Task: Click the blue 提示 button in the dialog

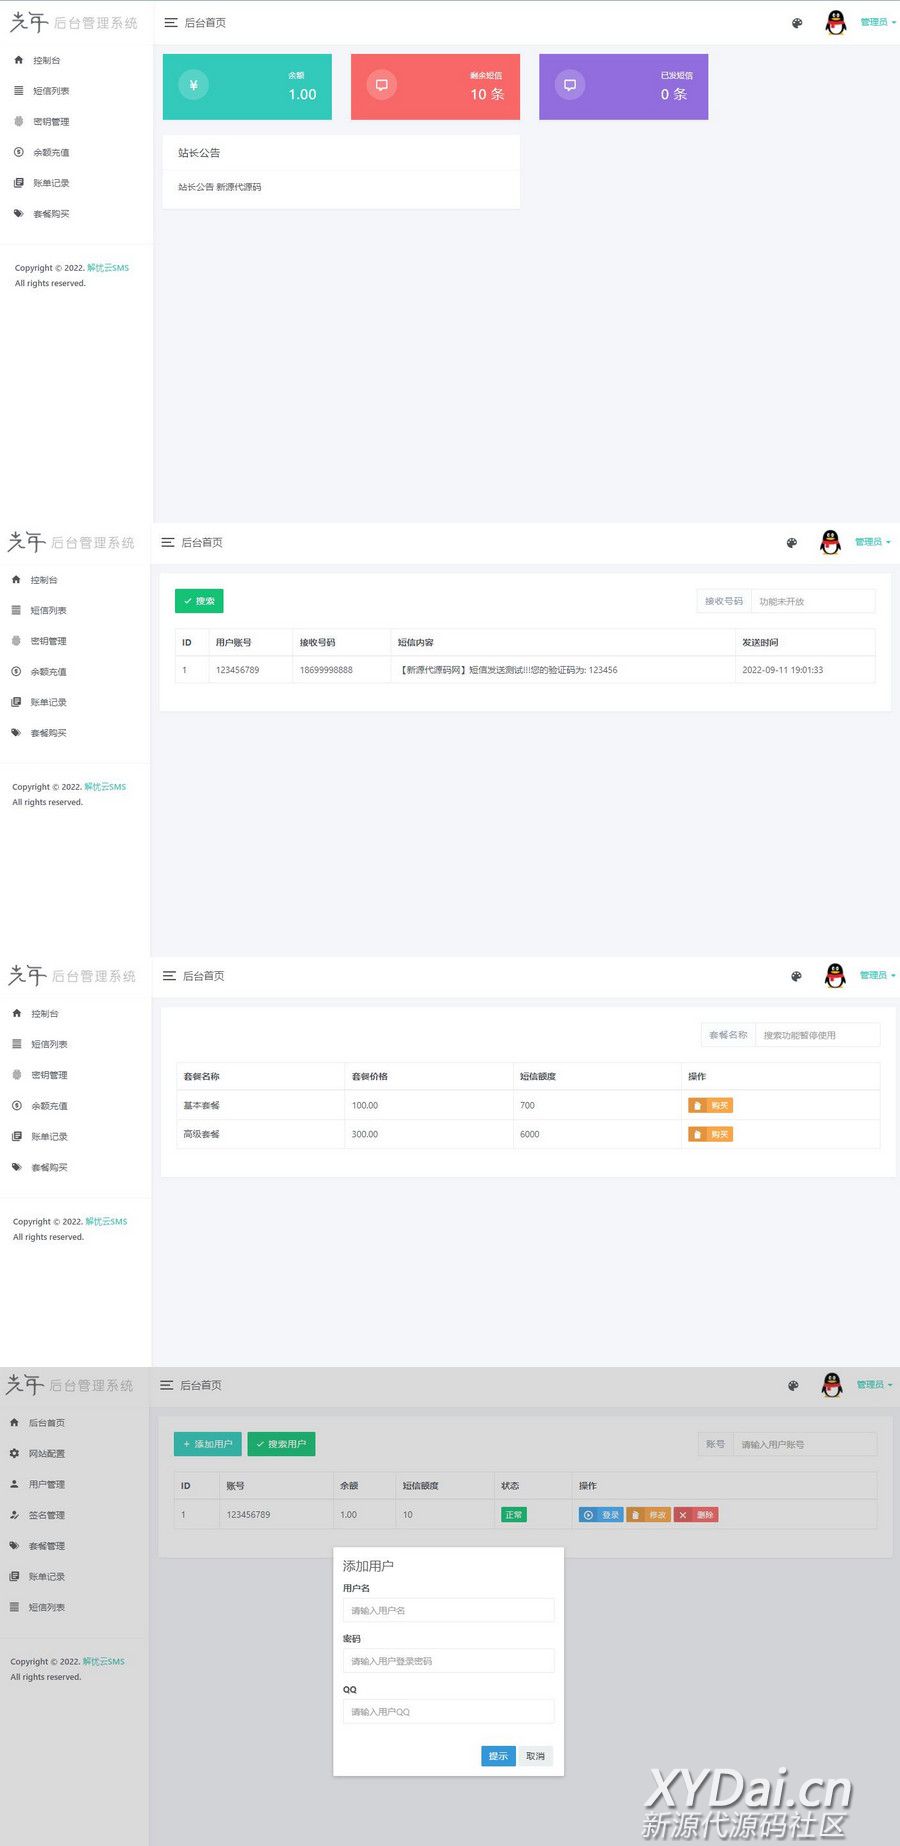Action: click(498, 1756)
